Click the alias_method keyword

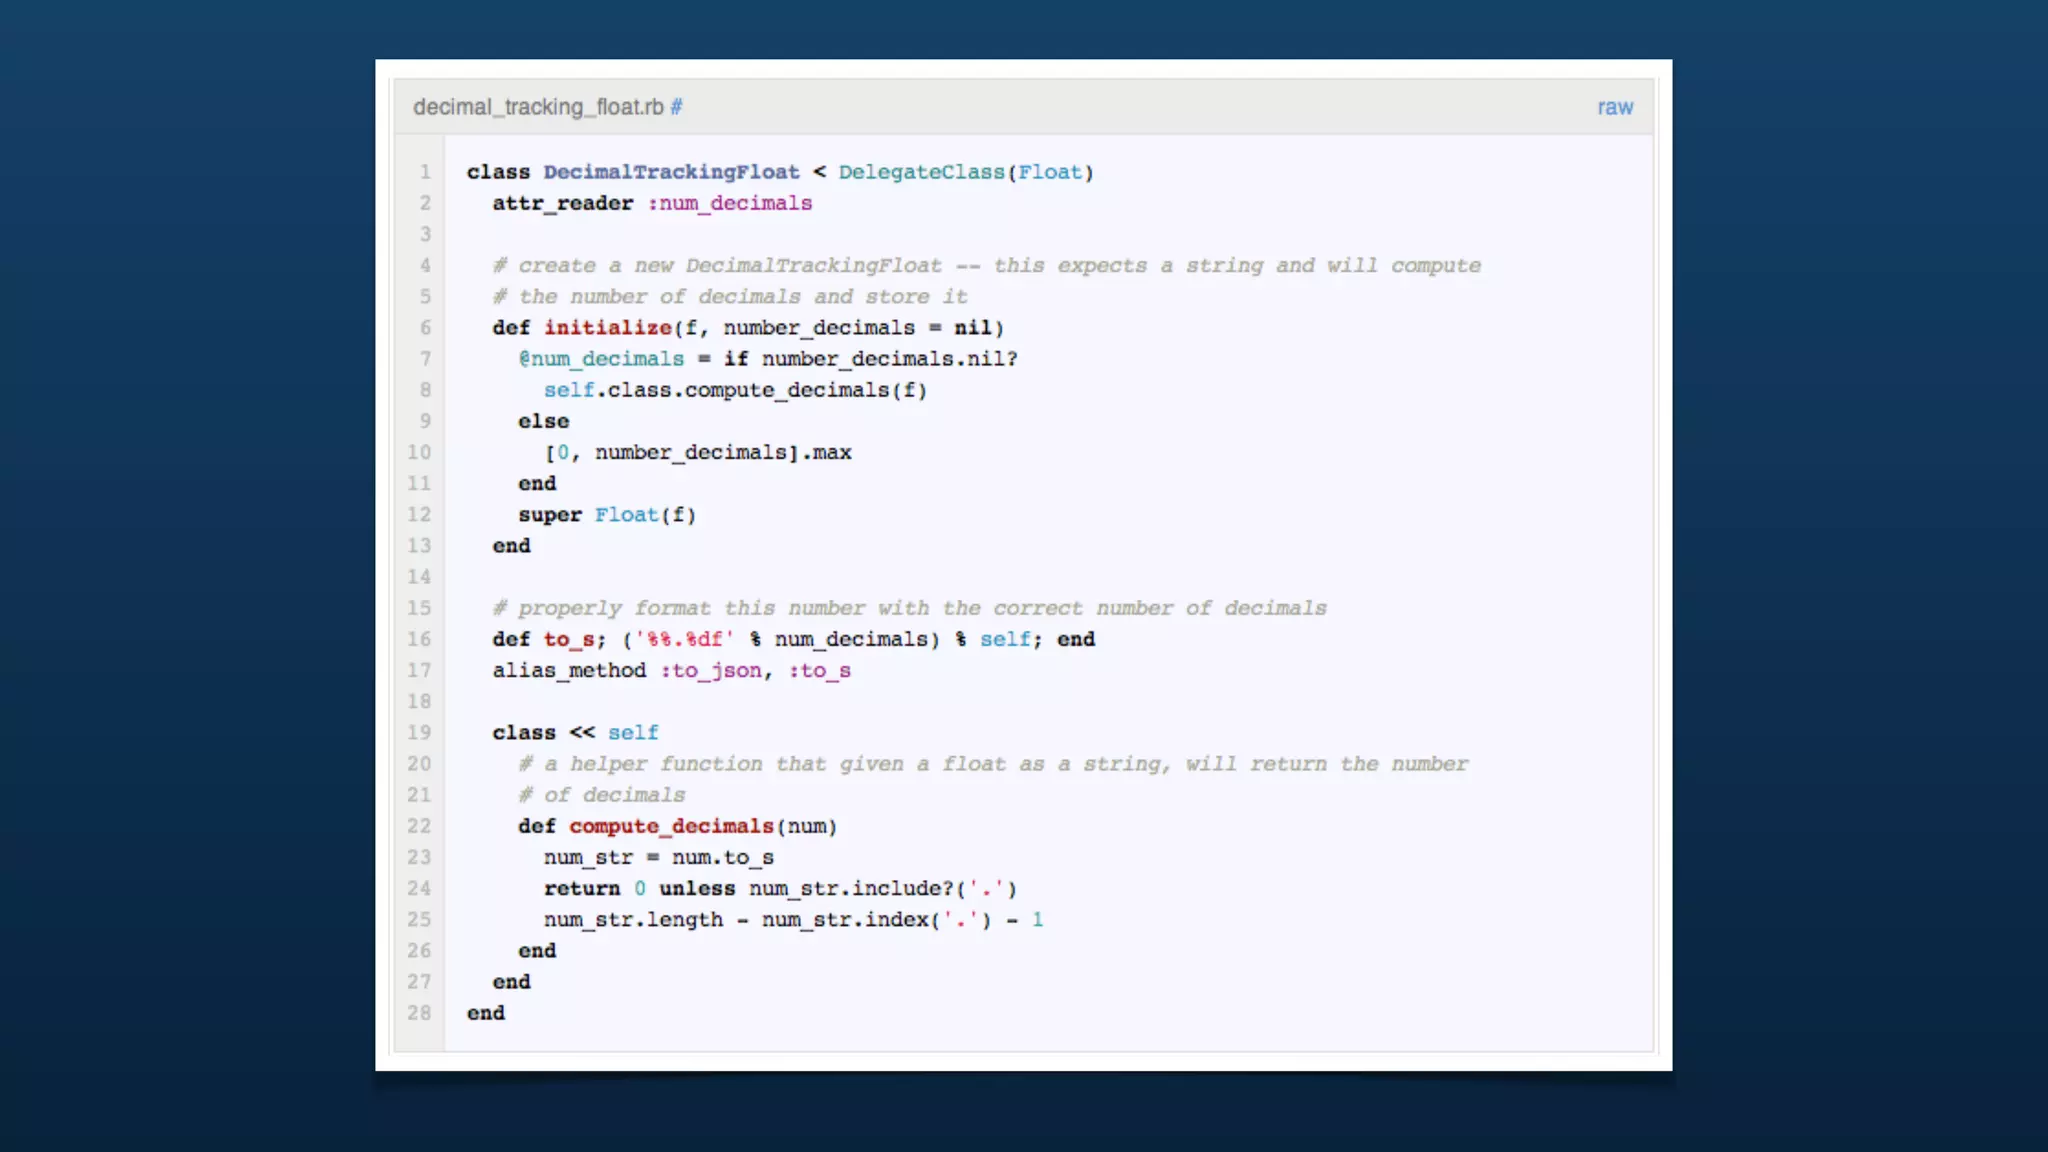pyautogui.click(x=569, y=671)
